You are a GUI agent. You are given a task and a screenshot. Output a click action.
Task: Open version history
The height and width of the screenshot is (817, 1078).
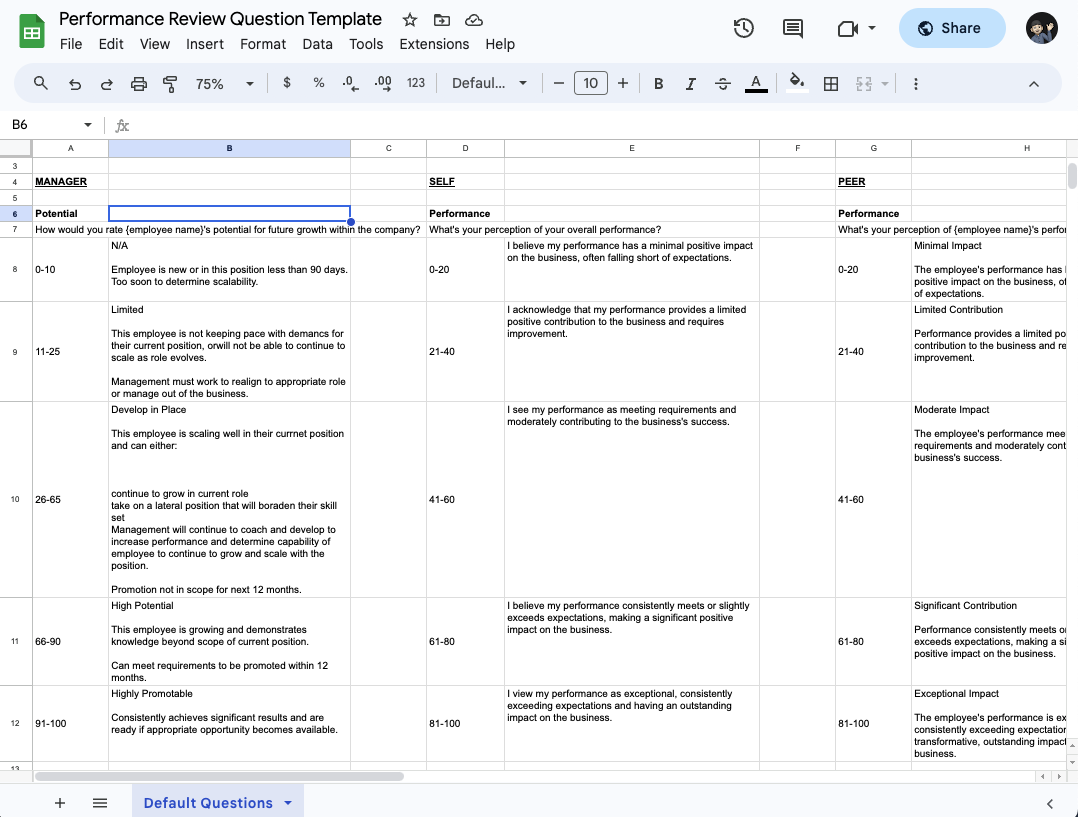coord(743,28)
